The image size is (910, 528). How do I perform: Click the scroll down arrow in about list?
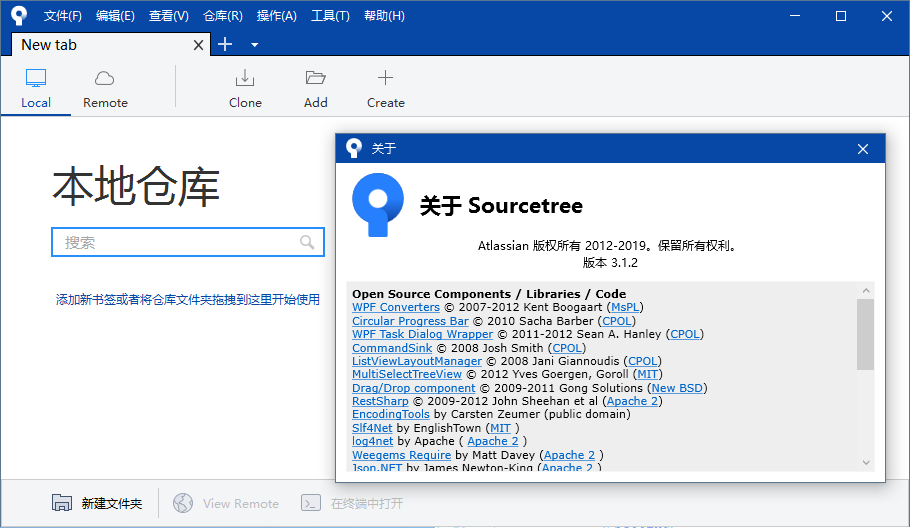click(866, 462)
